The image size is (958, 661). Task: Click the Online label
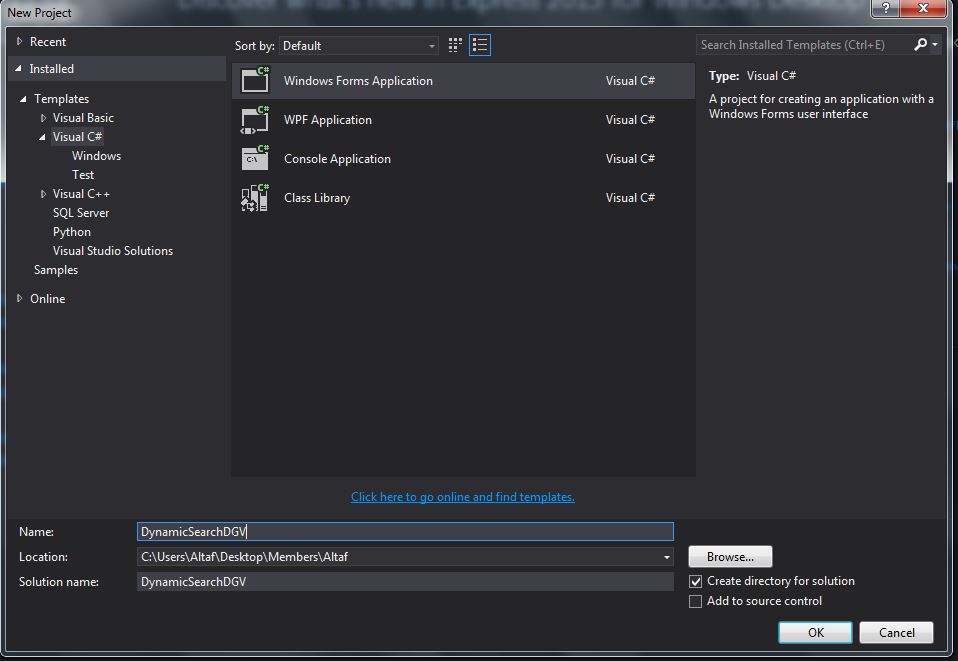[48, 298]
